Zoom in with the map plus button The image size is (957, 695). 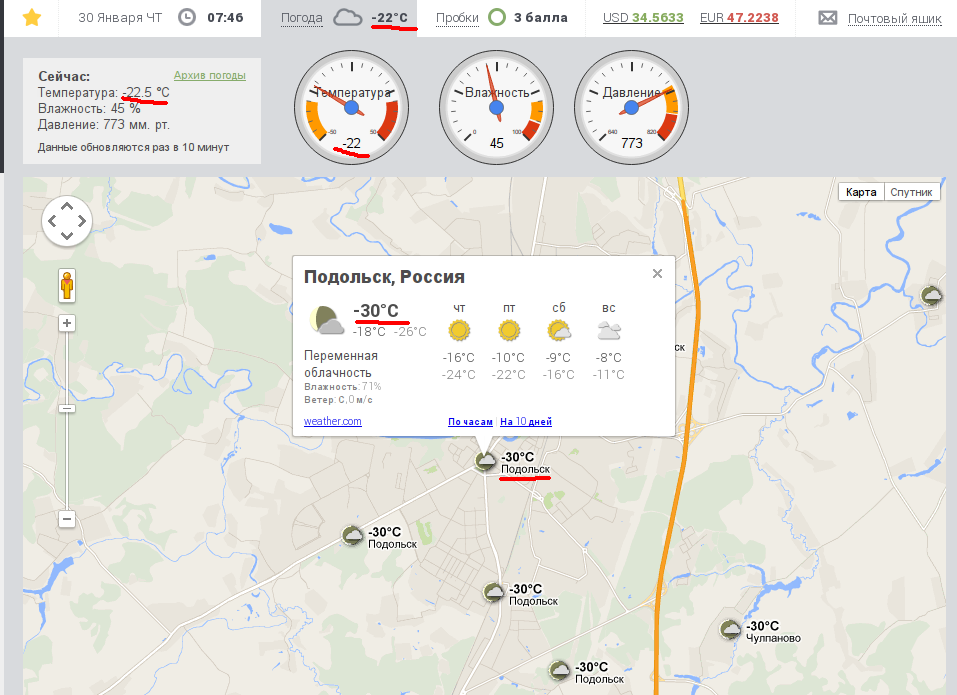point(67,323)
